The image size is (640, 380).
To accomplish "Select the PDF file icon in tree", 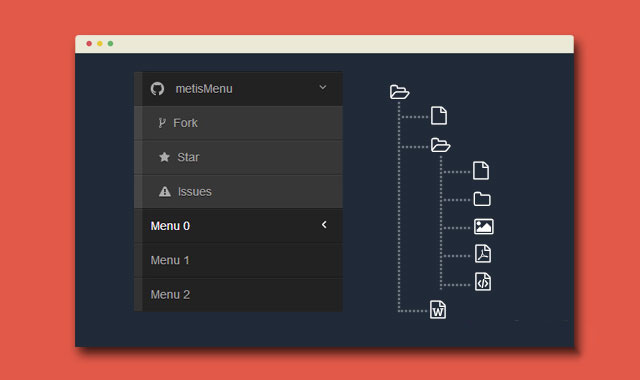I will [483, 253].
